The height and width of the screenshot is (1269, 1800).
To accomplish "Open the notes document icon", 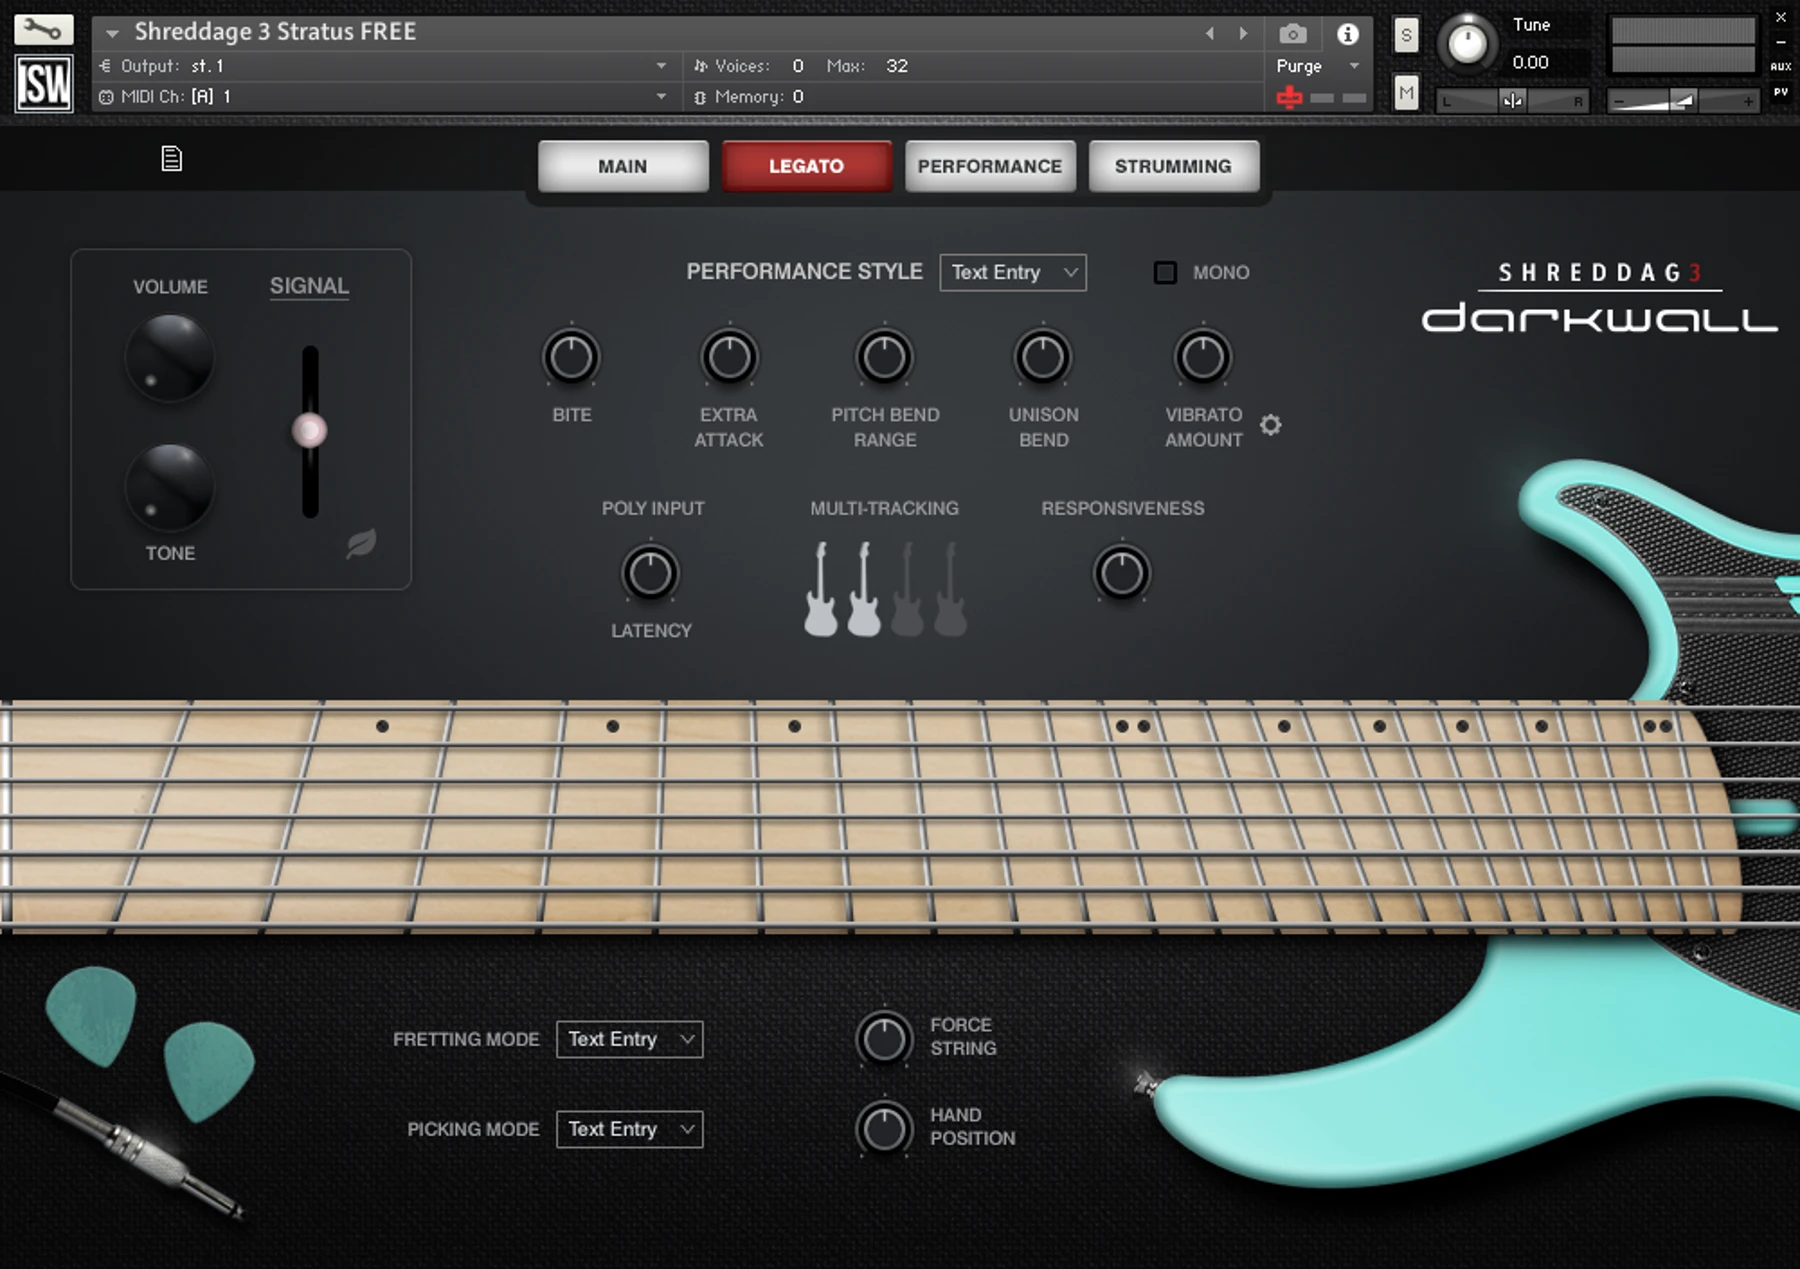I will coord(172,158).
